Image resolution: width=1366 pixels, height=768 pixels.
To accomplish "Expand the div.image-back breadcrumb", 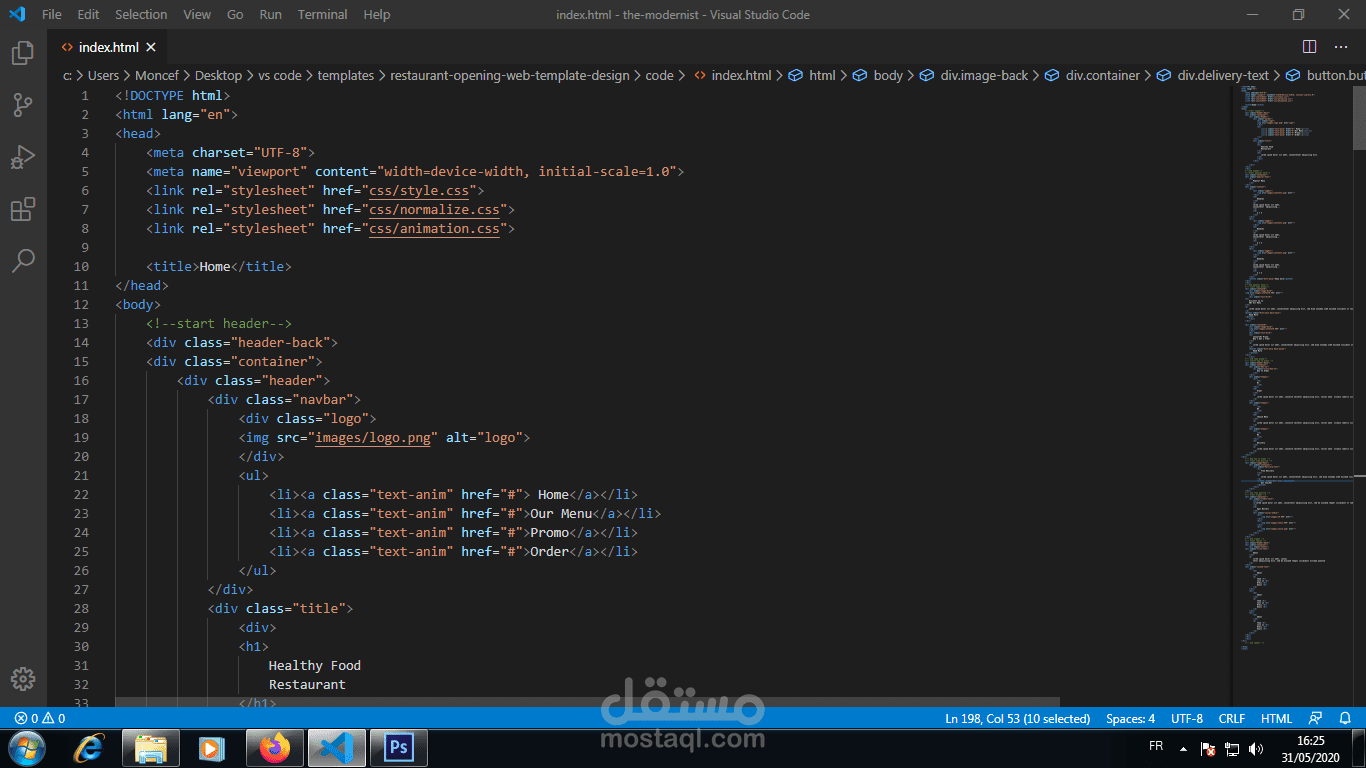I will [973, 75].
